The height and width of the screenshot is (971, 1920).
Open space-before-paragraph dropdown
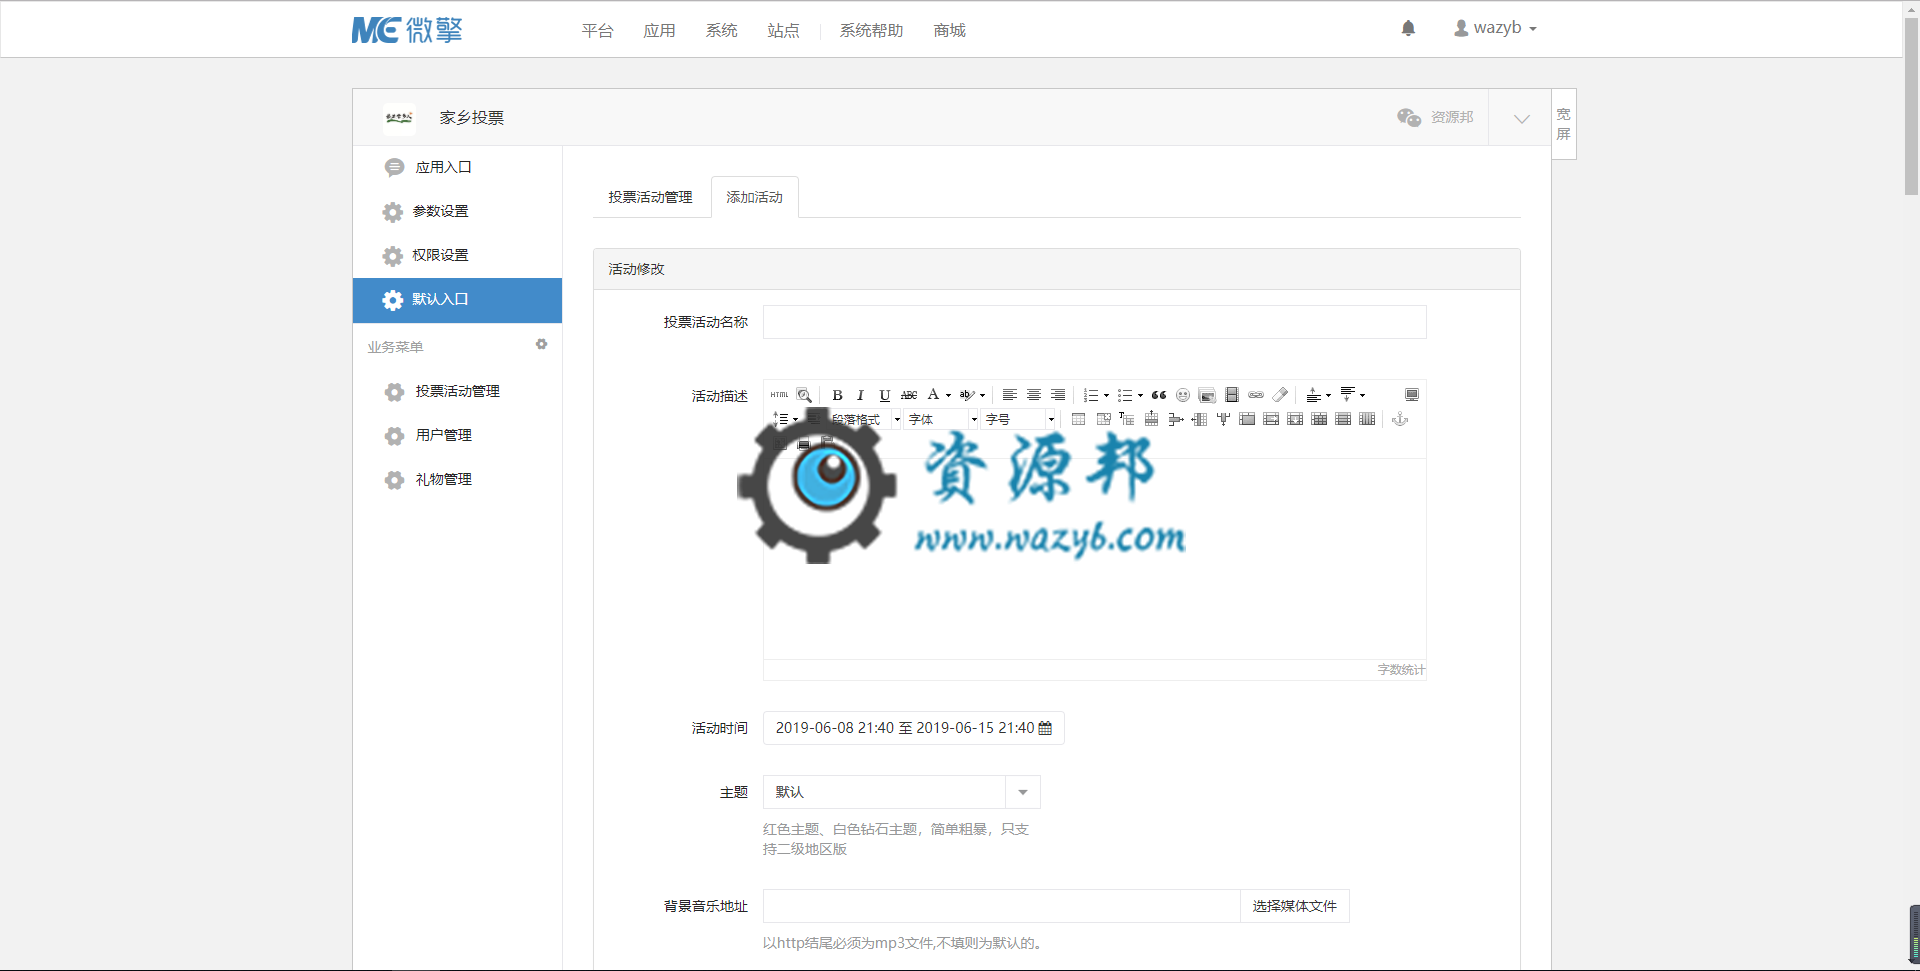tap(1328, 395)
